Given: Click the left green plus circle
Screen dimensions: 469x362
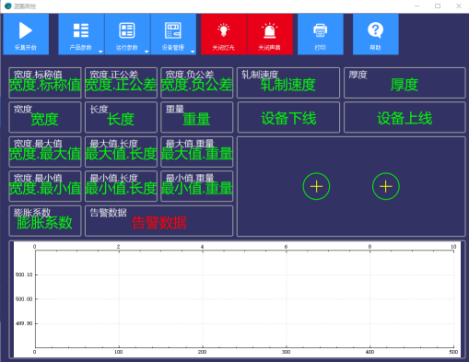Looking at the screenshot, I should click(316, 186).
